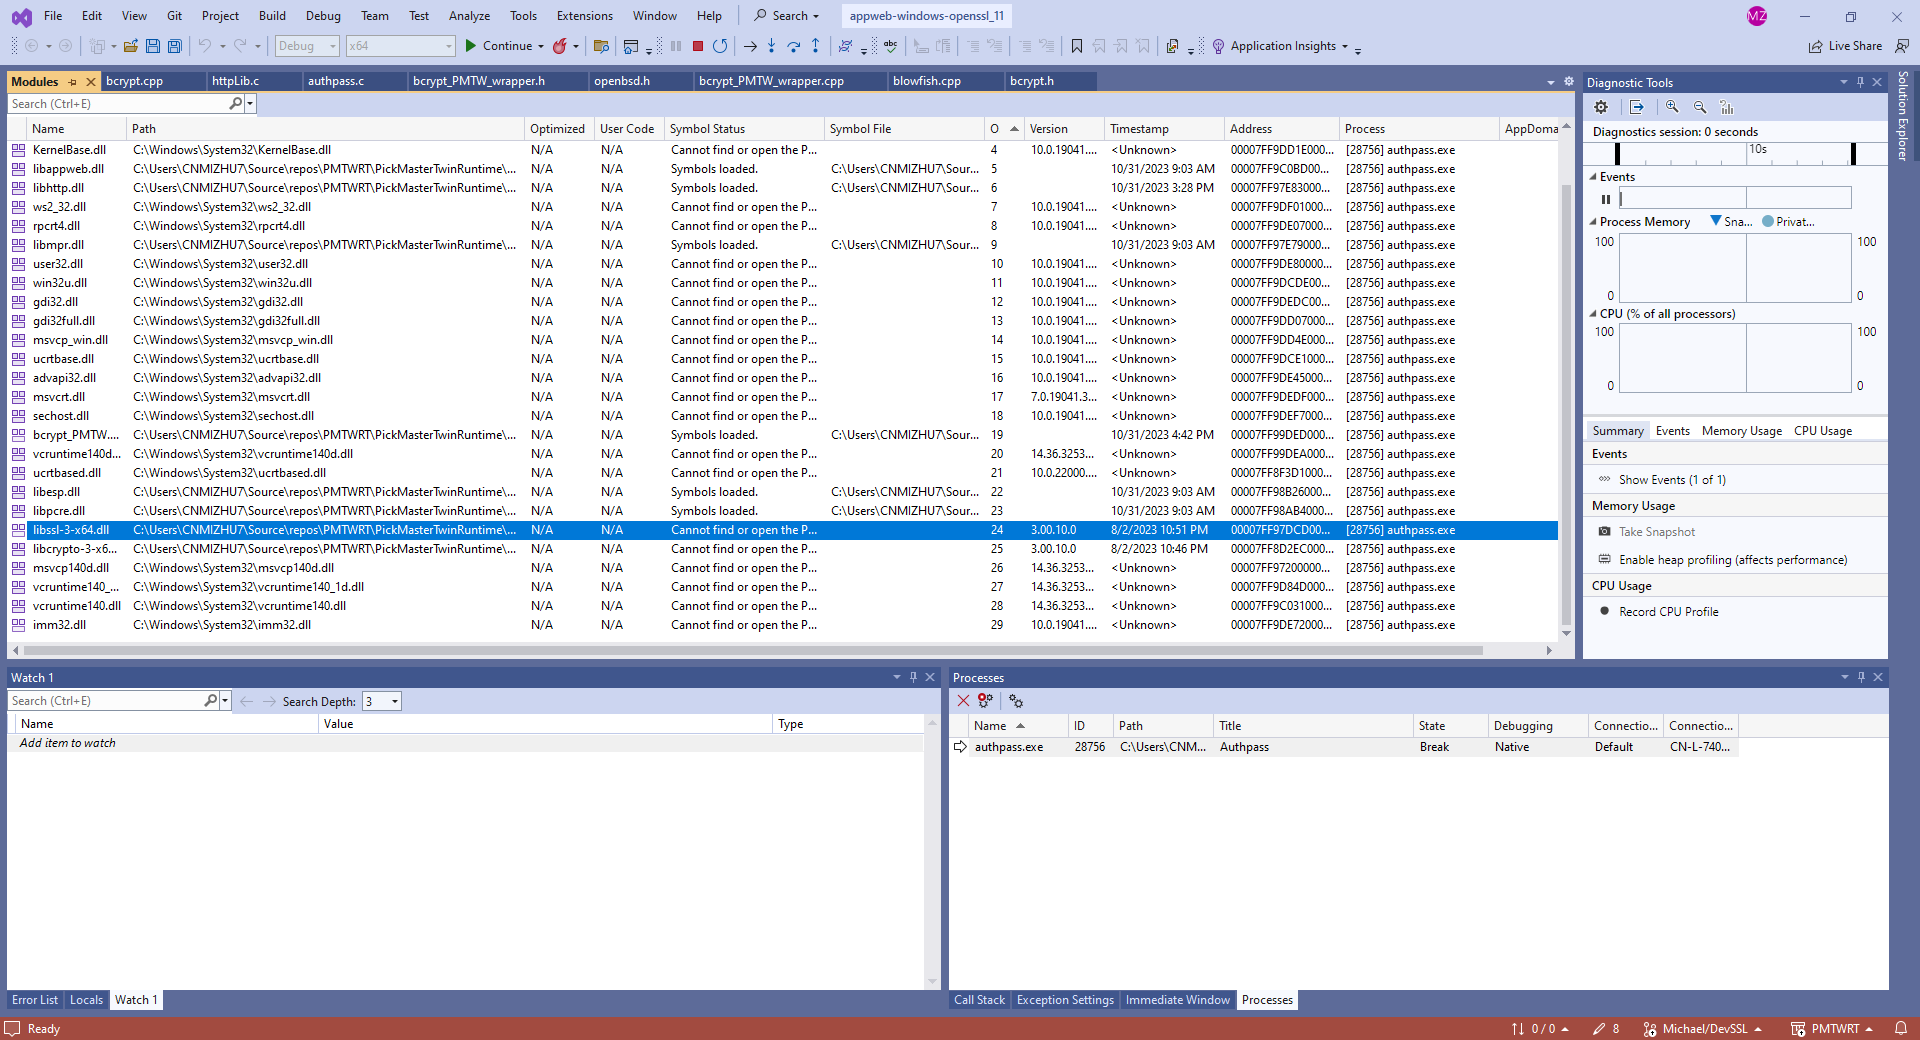Open the Analyze menu
The width and height of the screenshot is (1920, 1040).
[469, 16]
